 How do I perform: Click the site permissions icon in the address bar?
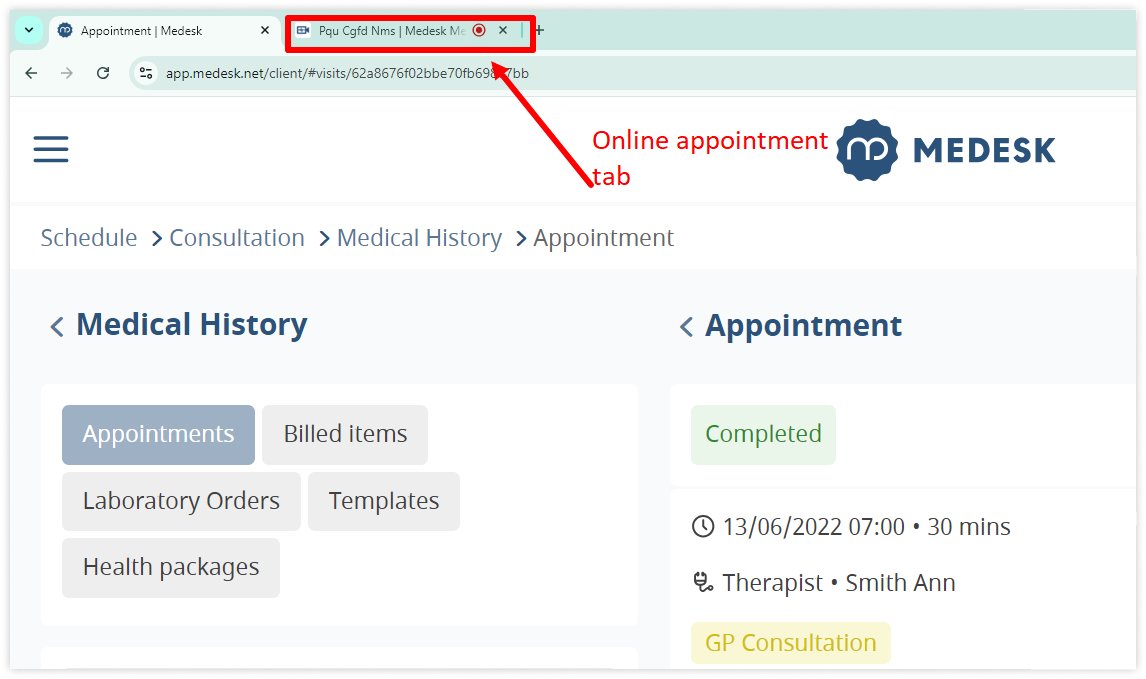click(x=145, y=72)
